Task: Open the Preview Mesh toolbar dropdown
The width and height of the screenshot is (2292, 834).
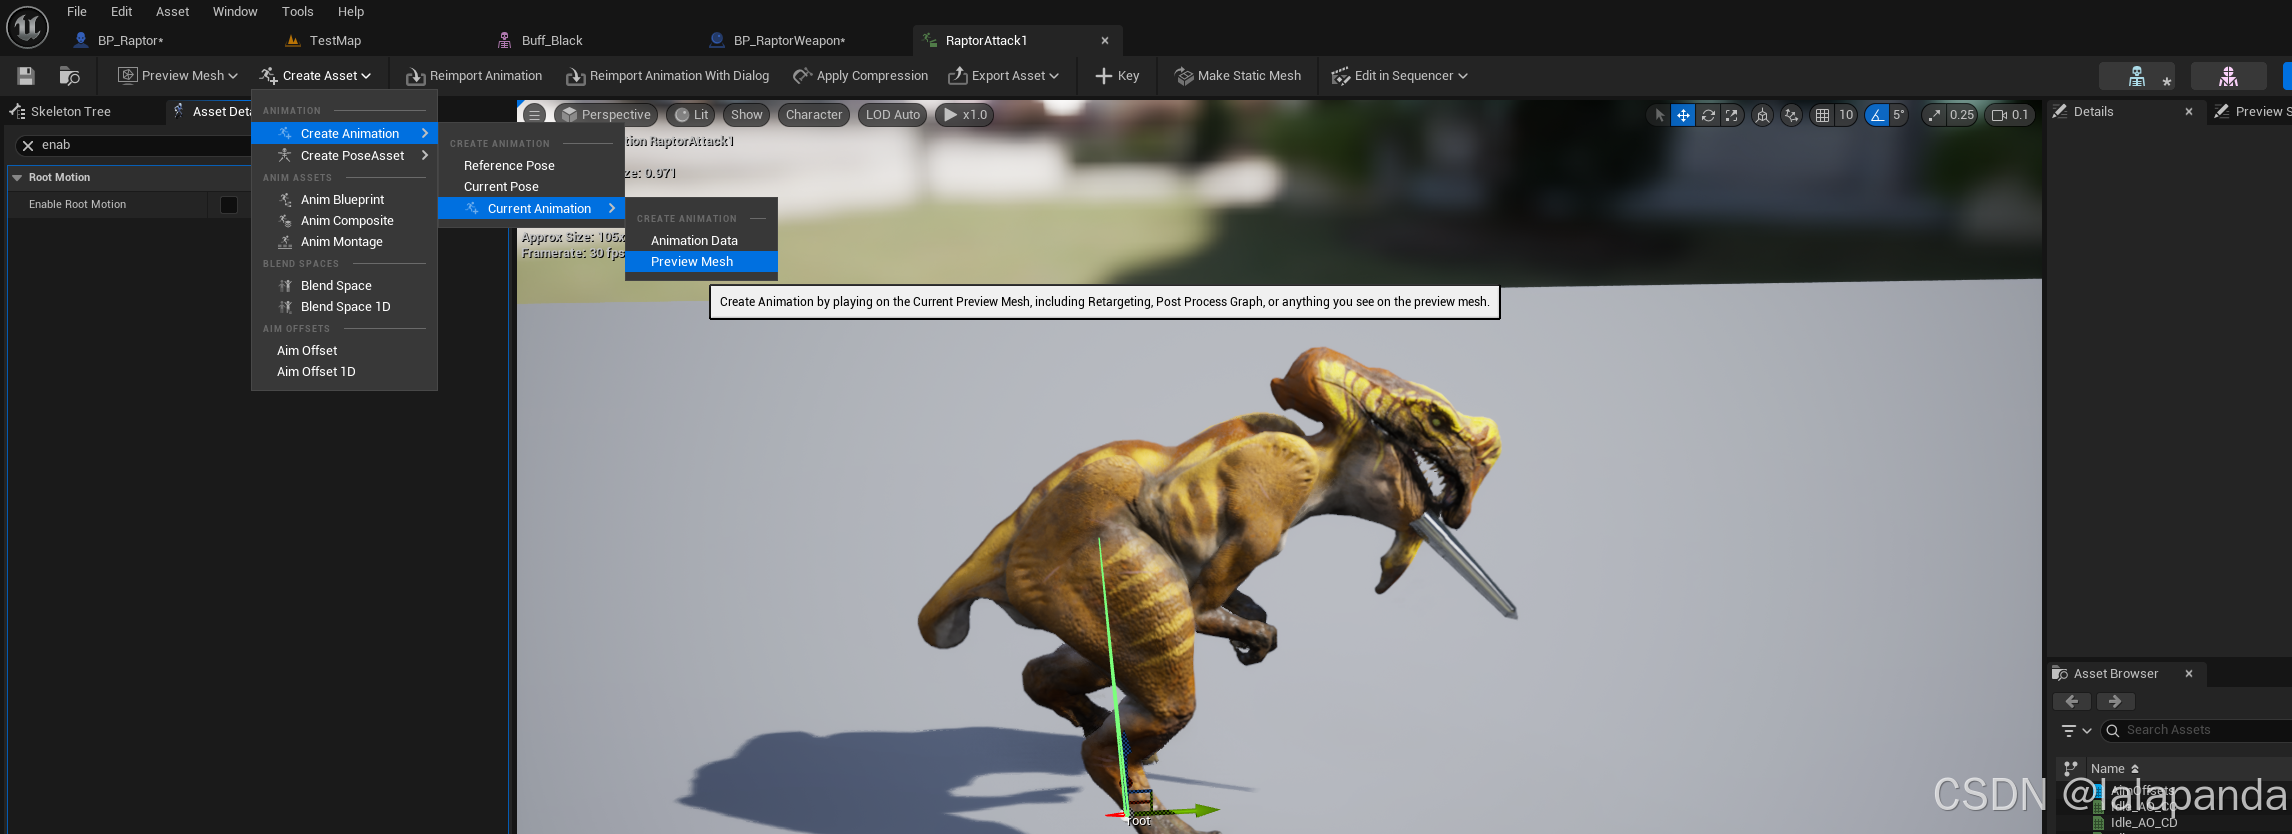Action: pyautogui.click(x=178, y=76)
